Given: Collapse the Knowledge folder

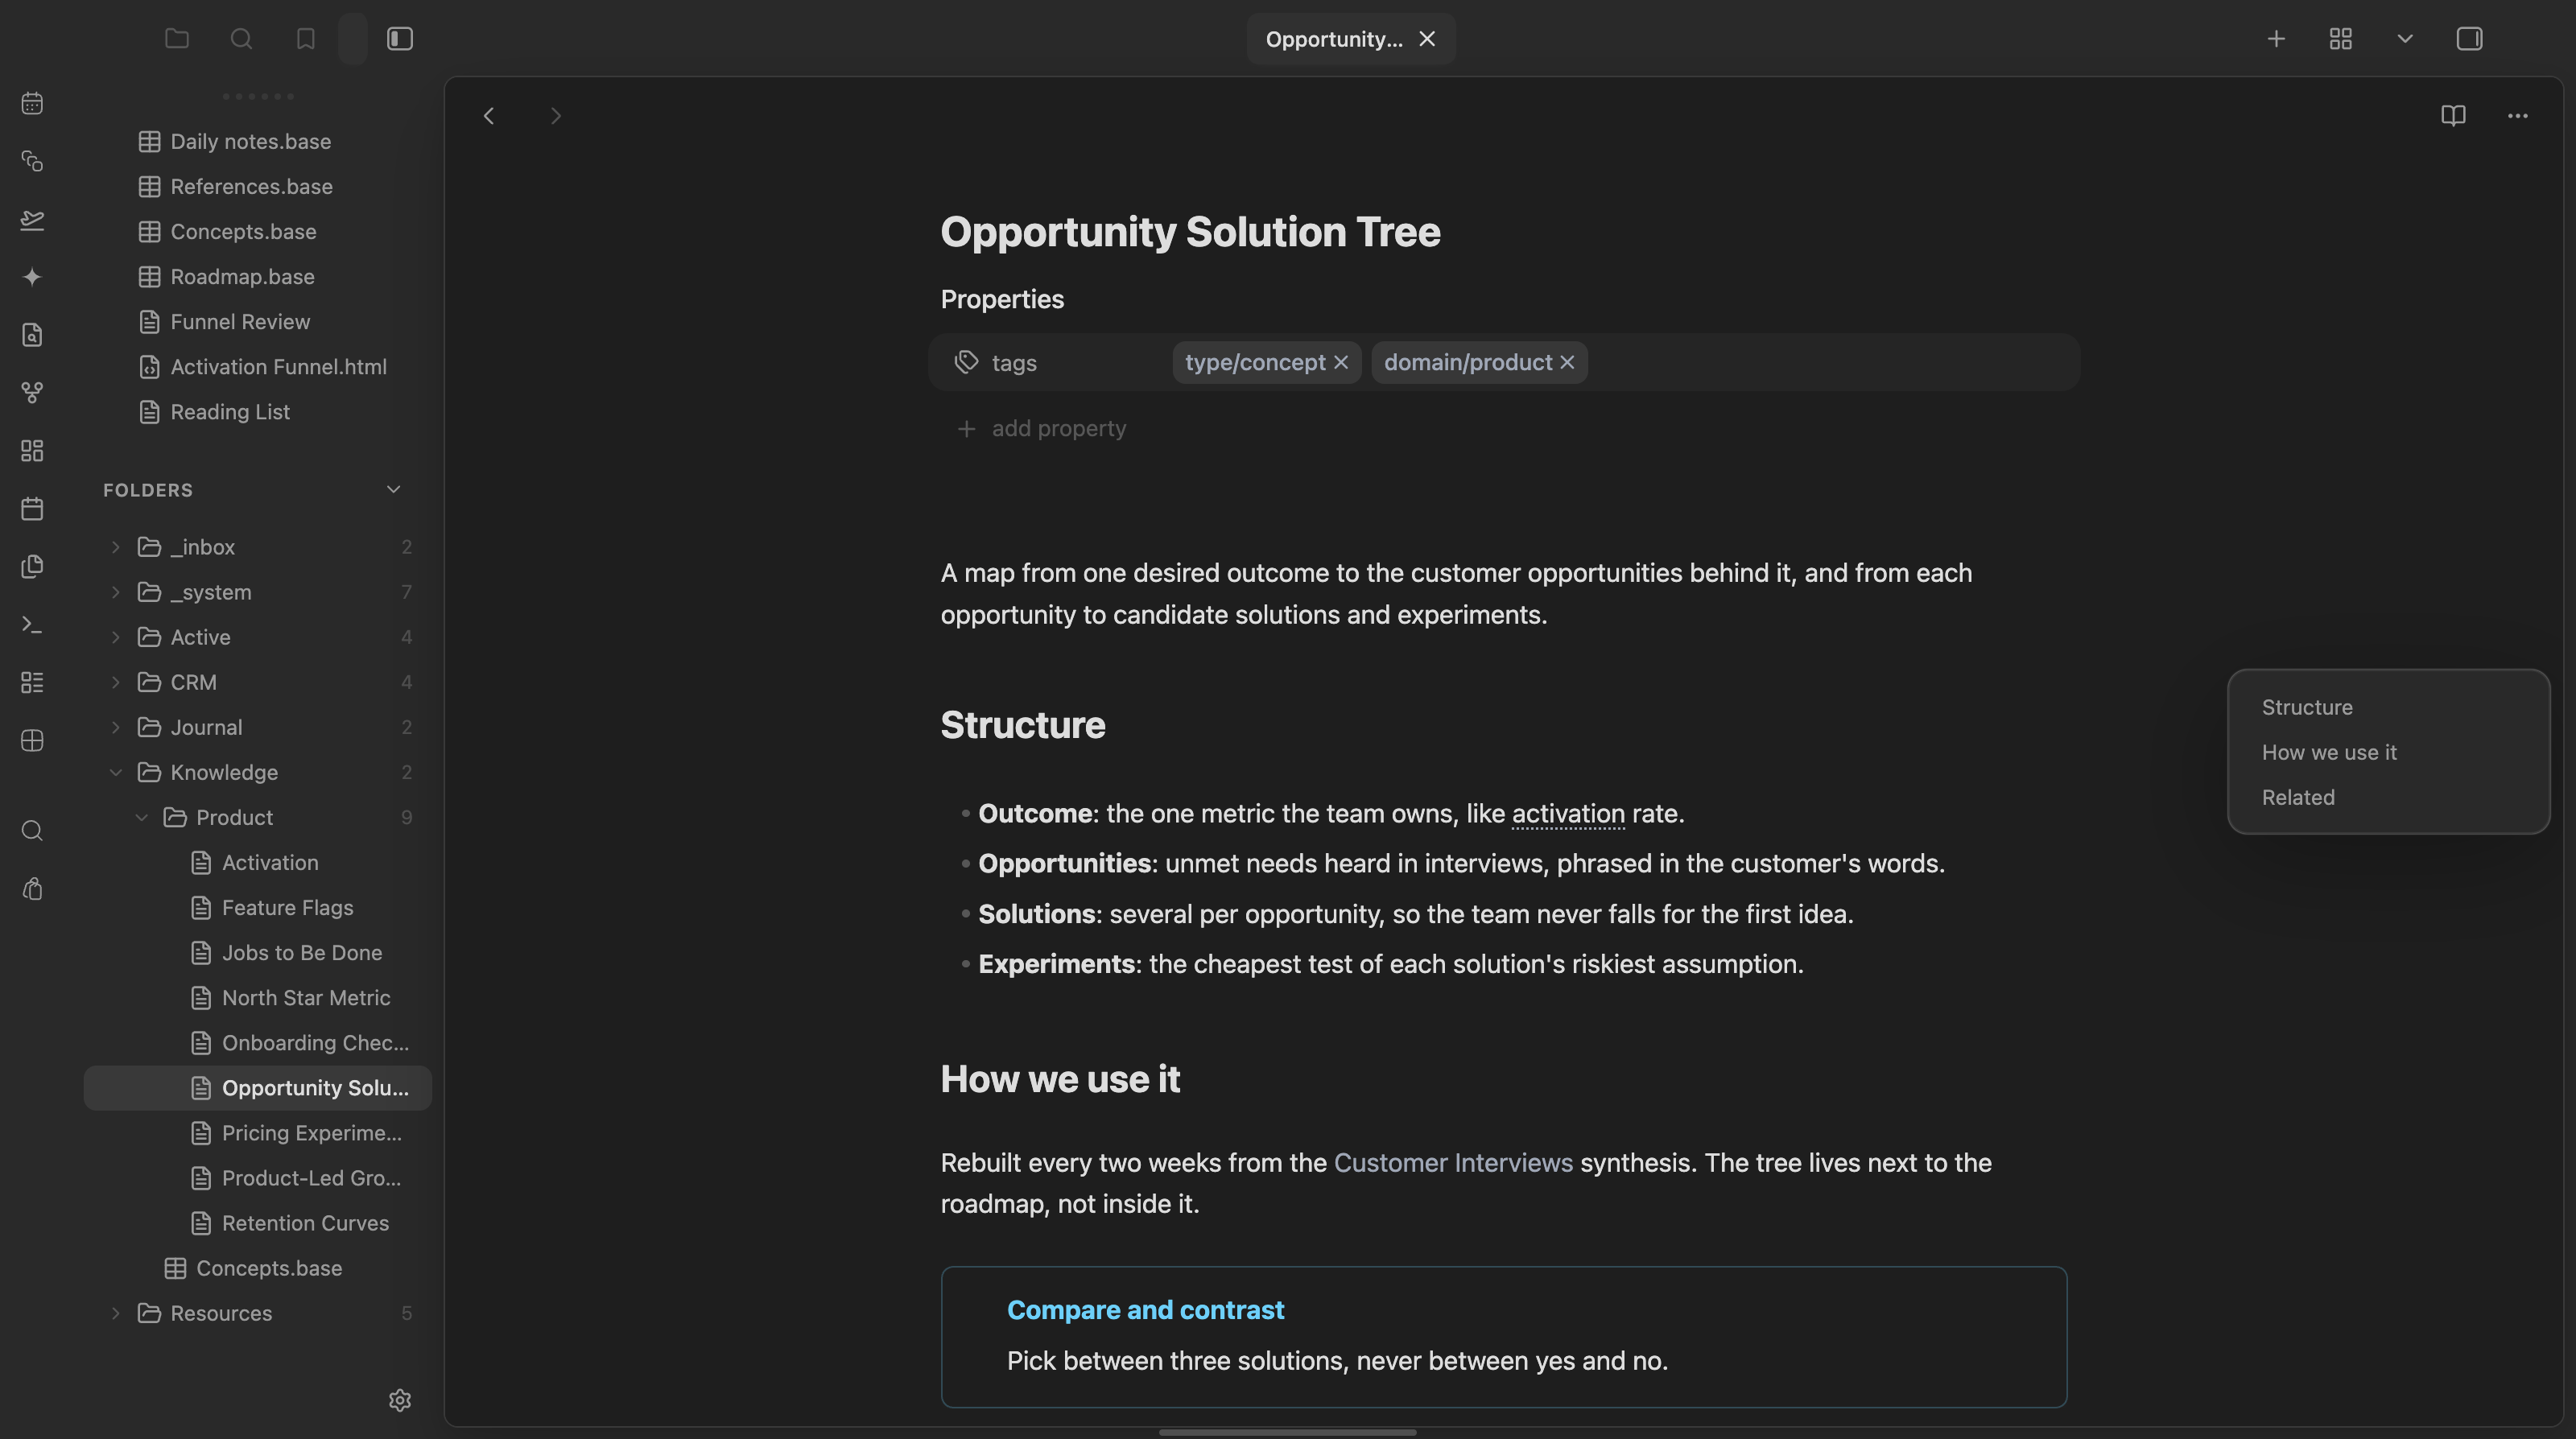Looking at the screenshot, I should tap(115, 772).
